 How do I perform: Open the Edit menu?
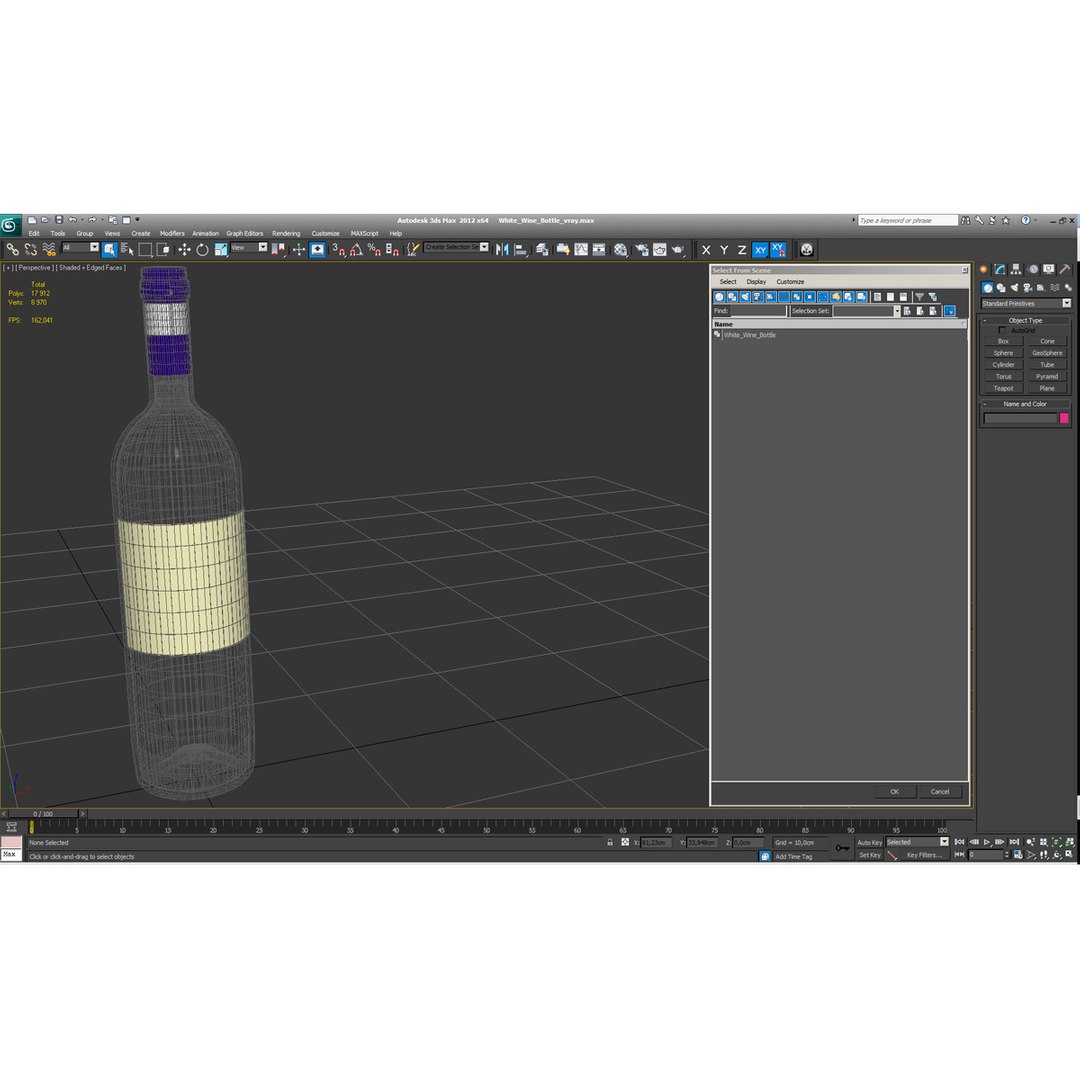click(x=34, y=233)
